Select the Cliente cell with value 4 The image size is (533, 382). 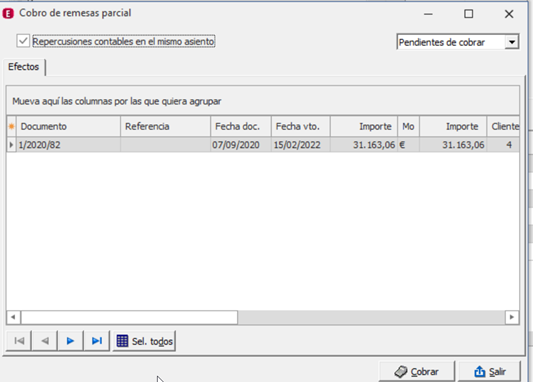pyautogui.click(x=503, y=145)
